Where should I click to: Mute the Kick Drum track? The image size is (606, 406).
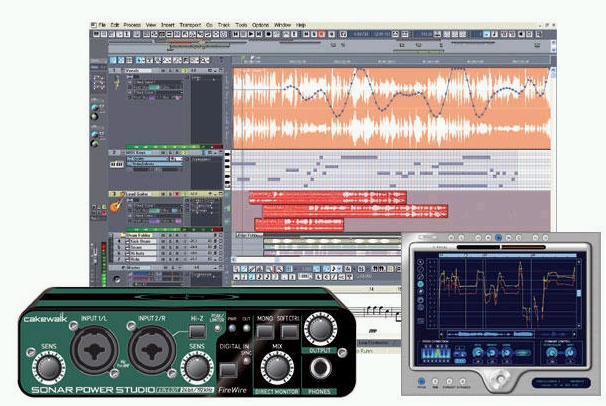(163, 241)
